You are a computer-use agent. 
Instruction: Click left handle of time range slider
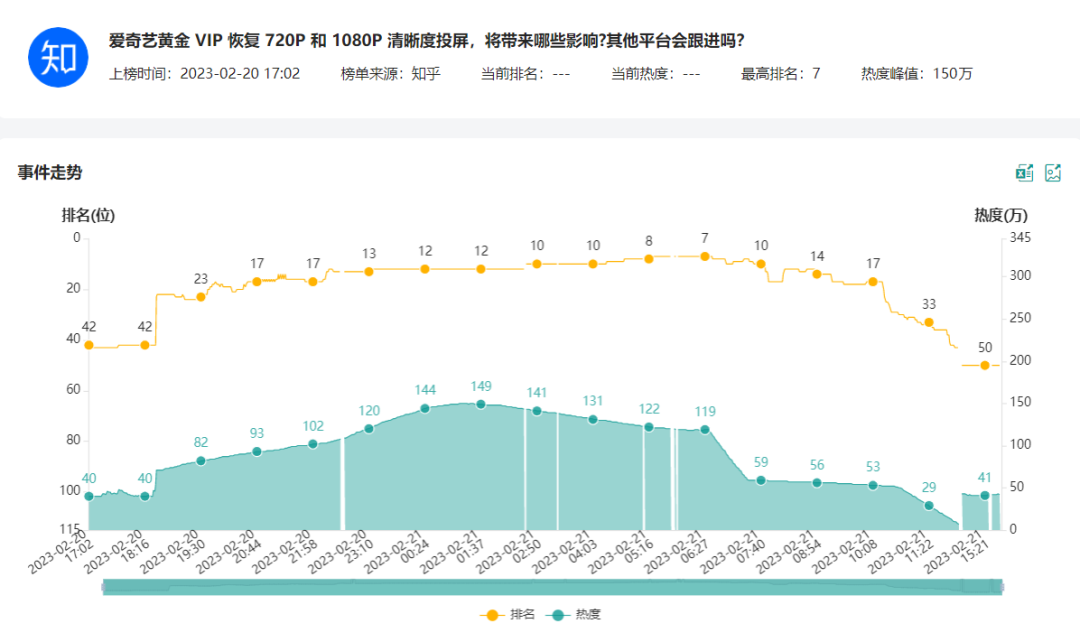point(103,586)
